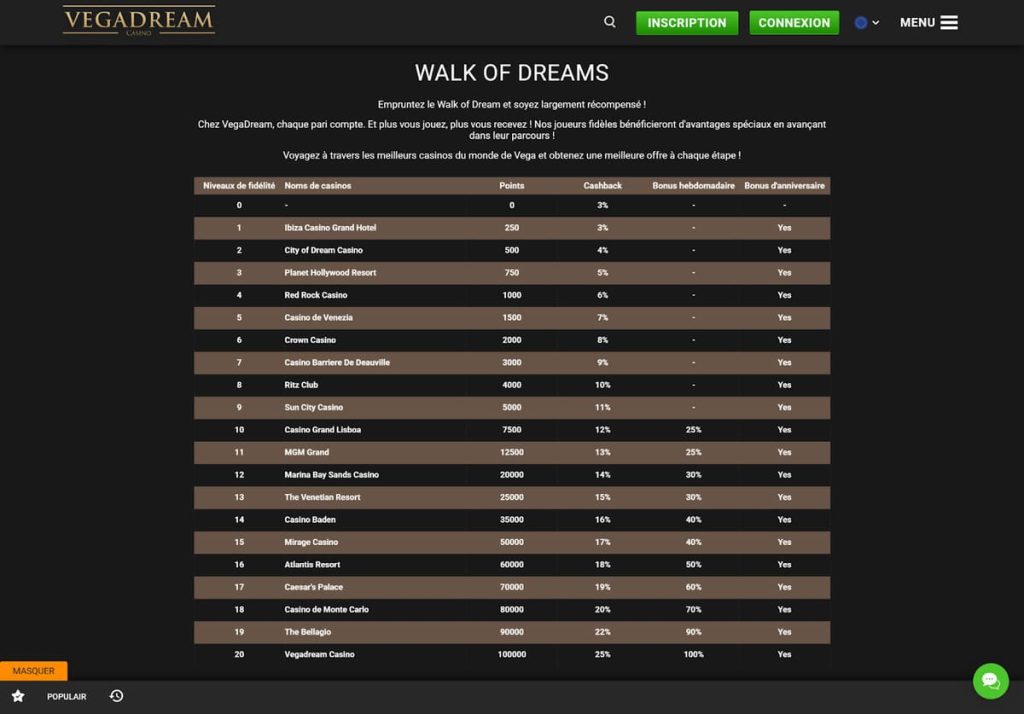Viewport: 1024px width, 714px height.
Task: Click the 'Noms de casinos' column header
Action: [317, 186]
